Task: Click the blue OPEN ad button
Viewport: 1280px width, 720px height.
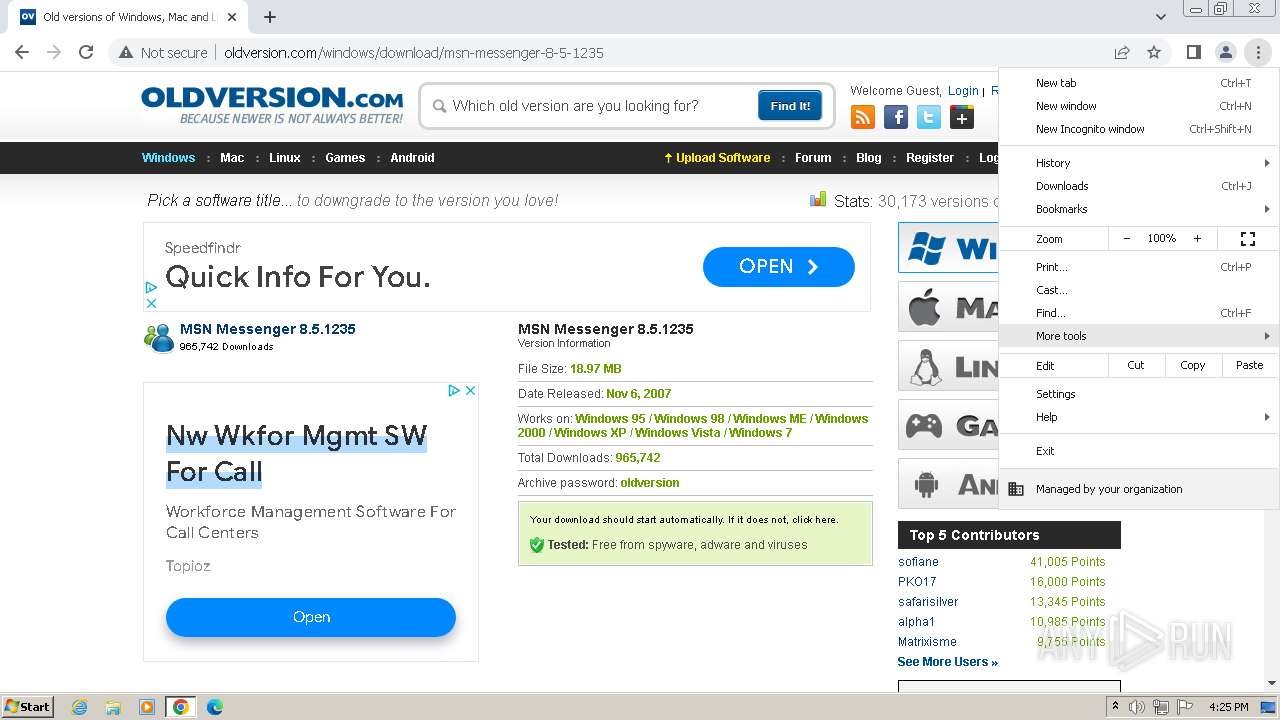Action: tap(779, 267)
